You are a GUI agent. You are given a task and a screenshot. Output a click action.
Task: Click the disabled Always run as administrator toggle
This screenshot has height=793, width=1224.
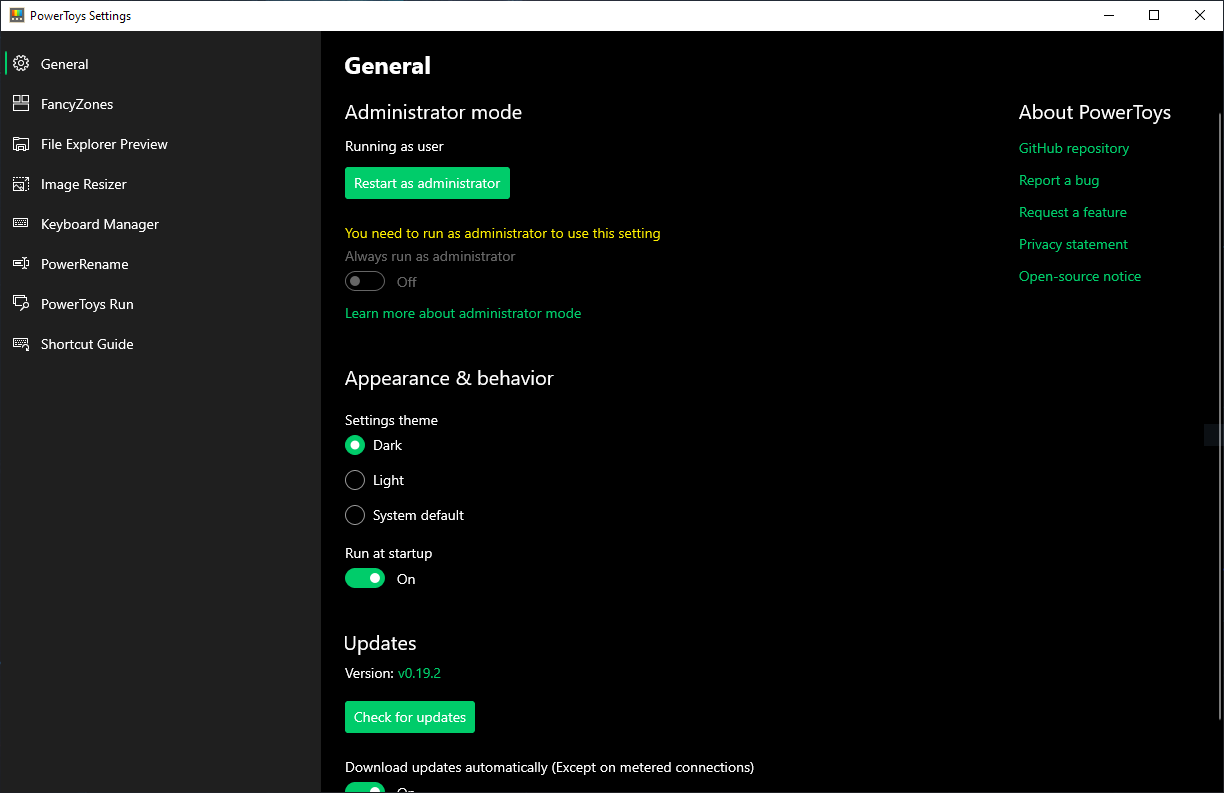pyautogui.click(x=365, y=282)
